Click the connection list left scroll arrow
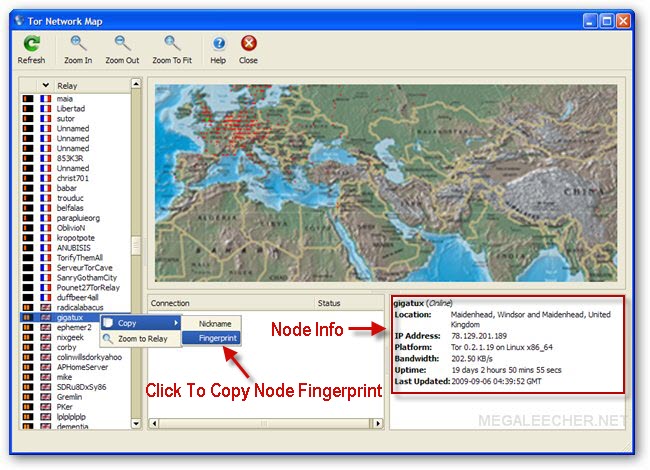 tap(154, 424)
